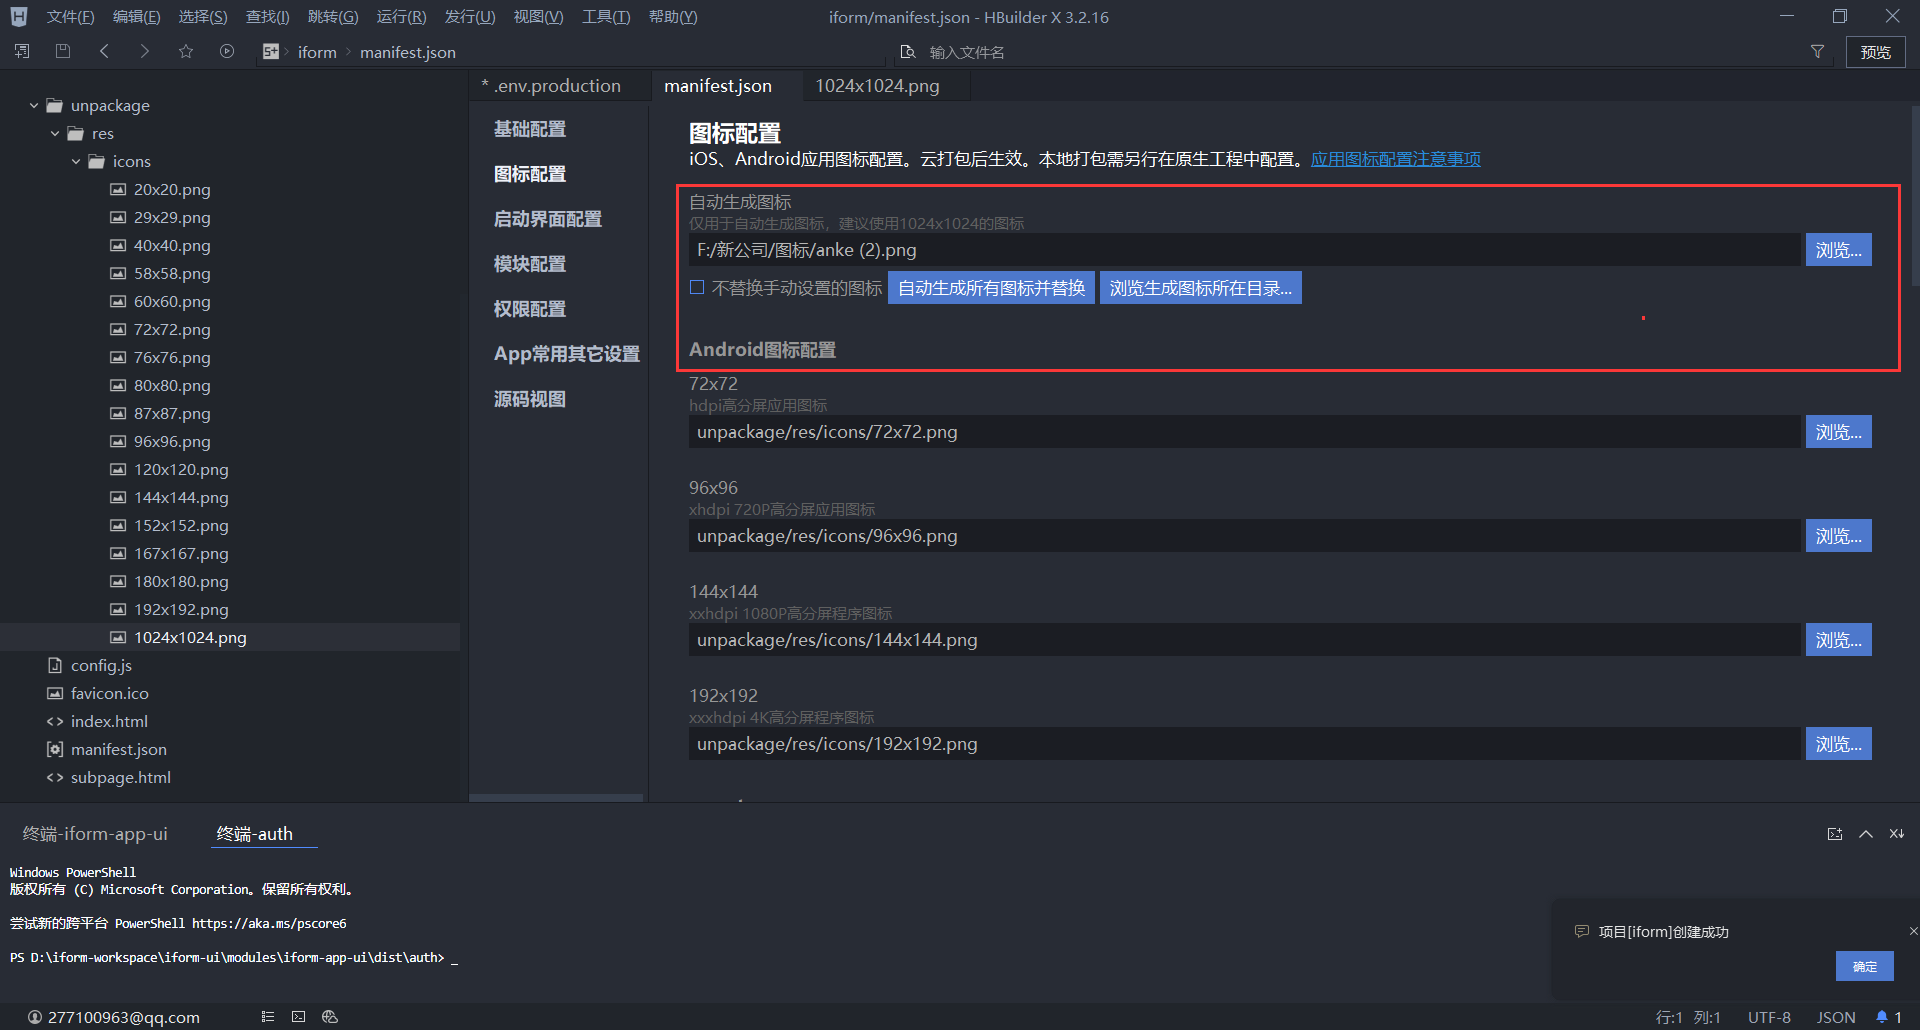Select 启动界面配置 in the settings sidebar
Viewport: 1920px width, 1030px height.
coord(548,219)
